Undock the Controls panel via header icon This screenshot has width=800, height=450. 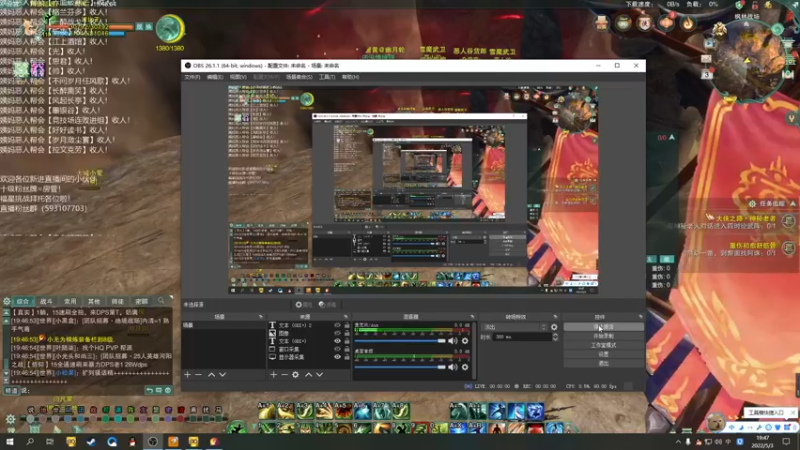(640, 317)
